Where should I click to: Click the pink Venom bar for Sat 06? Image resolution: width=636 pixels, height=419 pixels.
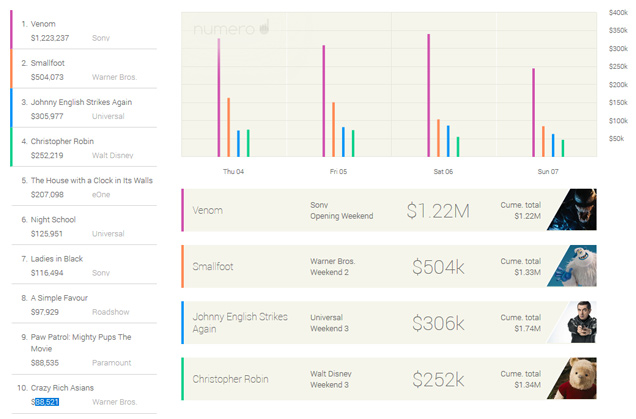coord(428,96)
